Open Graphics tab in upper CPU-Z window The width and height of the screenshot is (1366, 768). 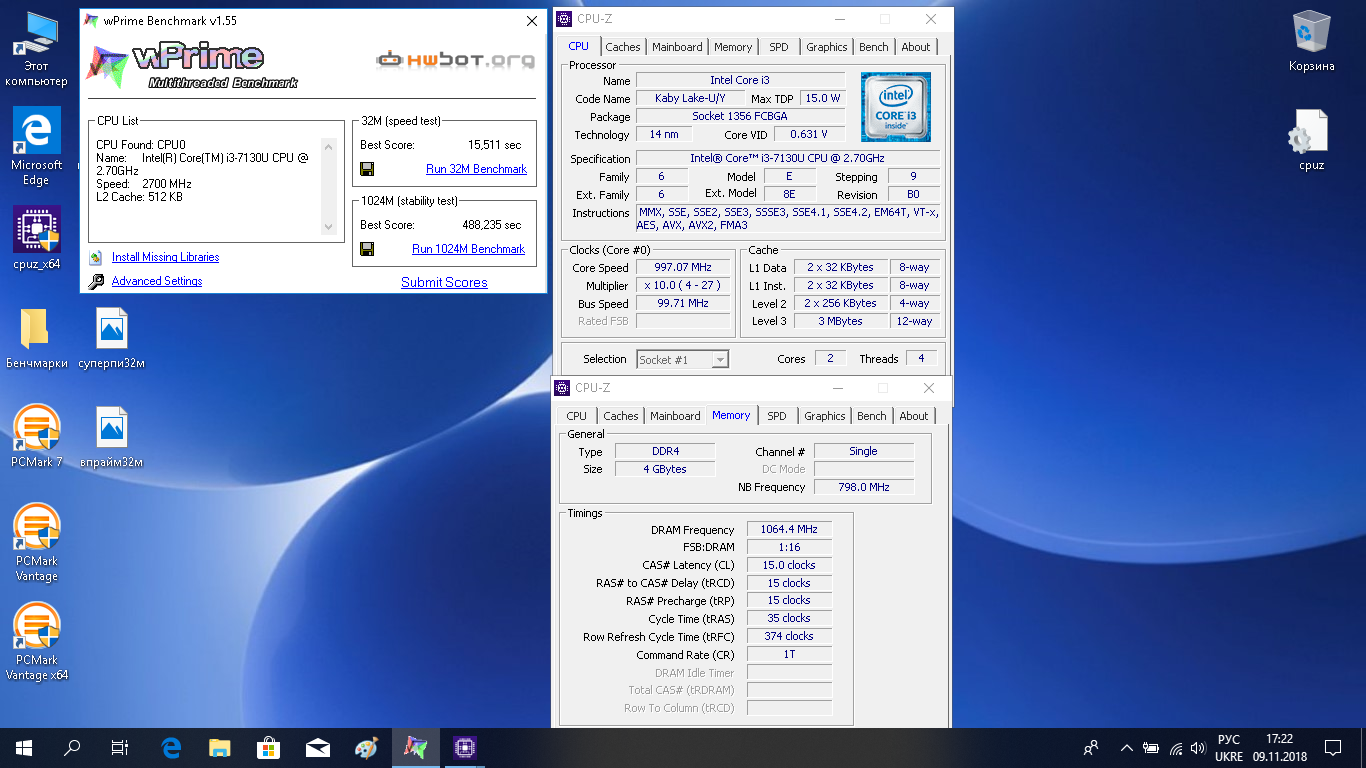pos(827,47)
